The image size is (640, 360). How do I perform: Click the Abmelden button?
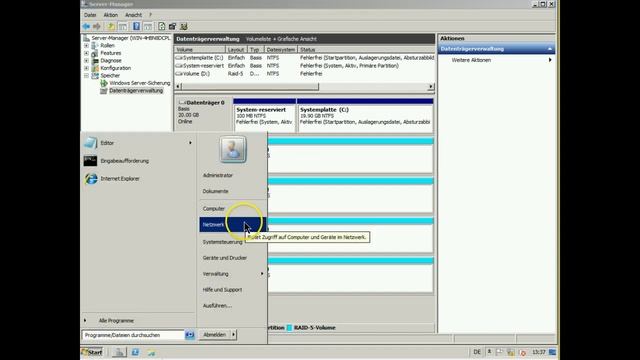215,335
